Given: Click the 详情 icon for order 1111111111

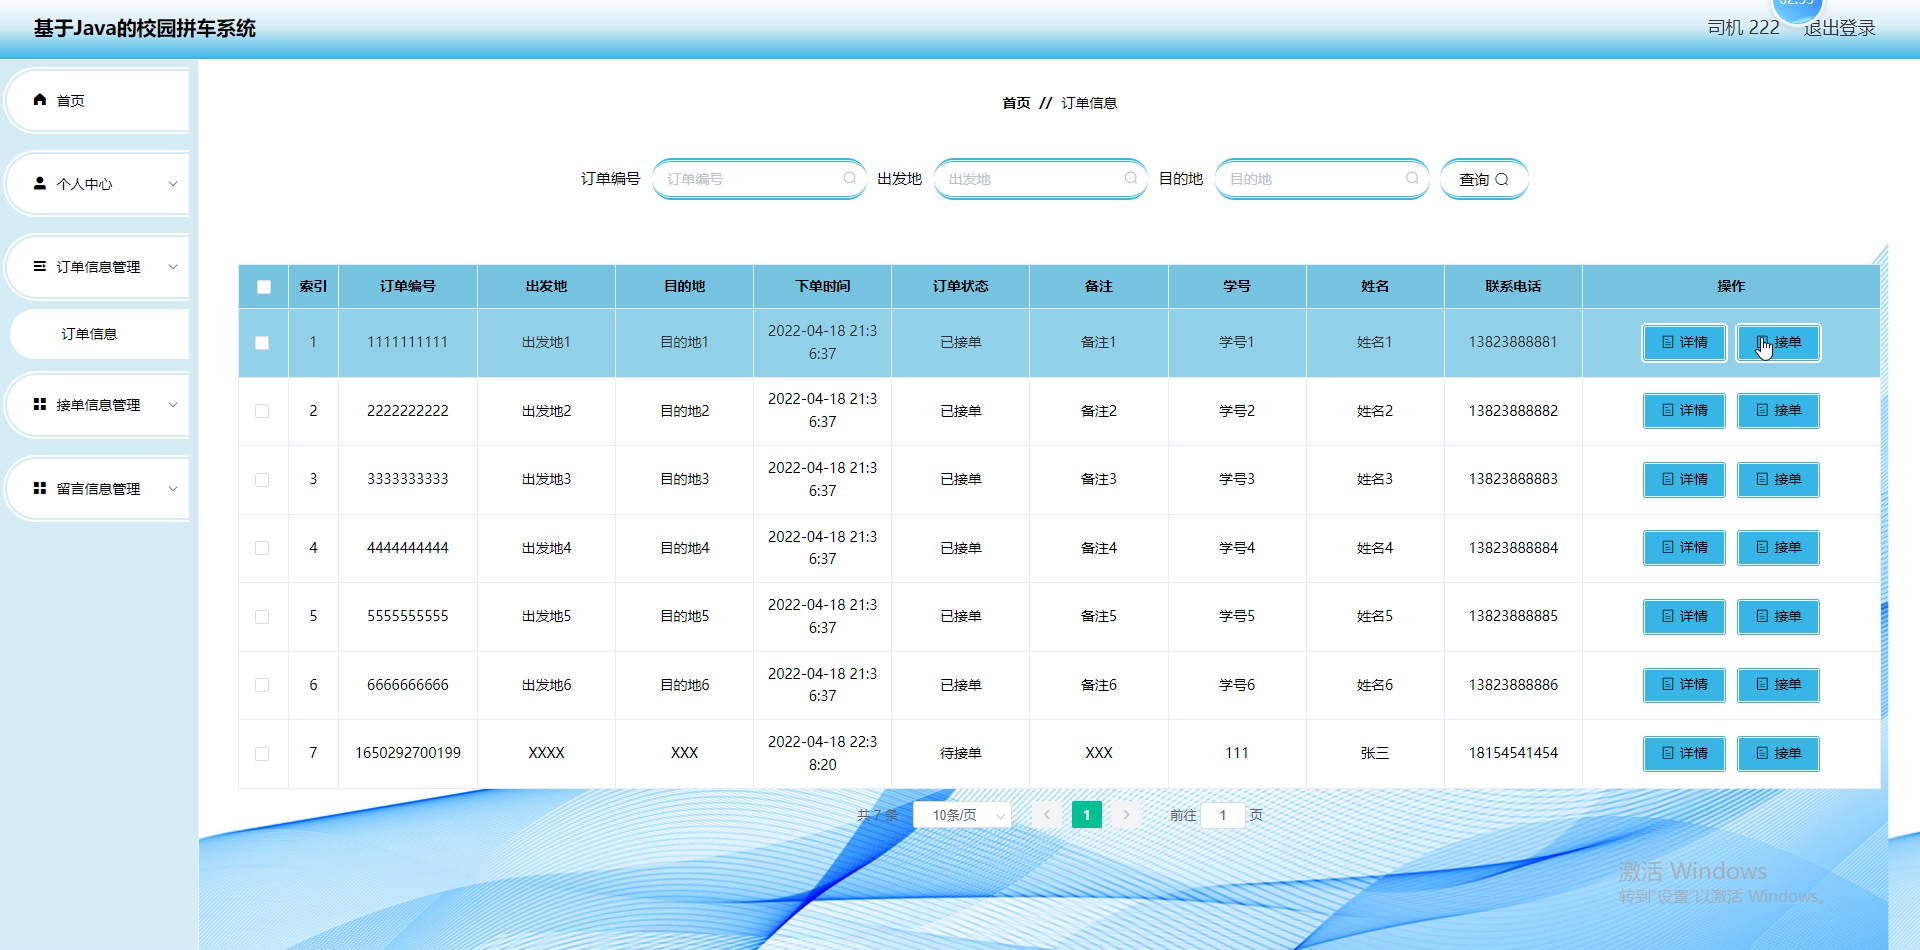Looking at the screenshot, I should [1667, 342].
